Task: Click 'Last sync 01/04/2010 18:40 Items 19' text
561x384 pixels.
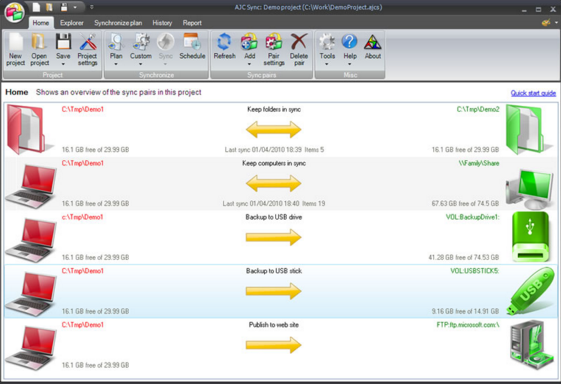Action: 274,204
